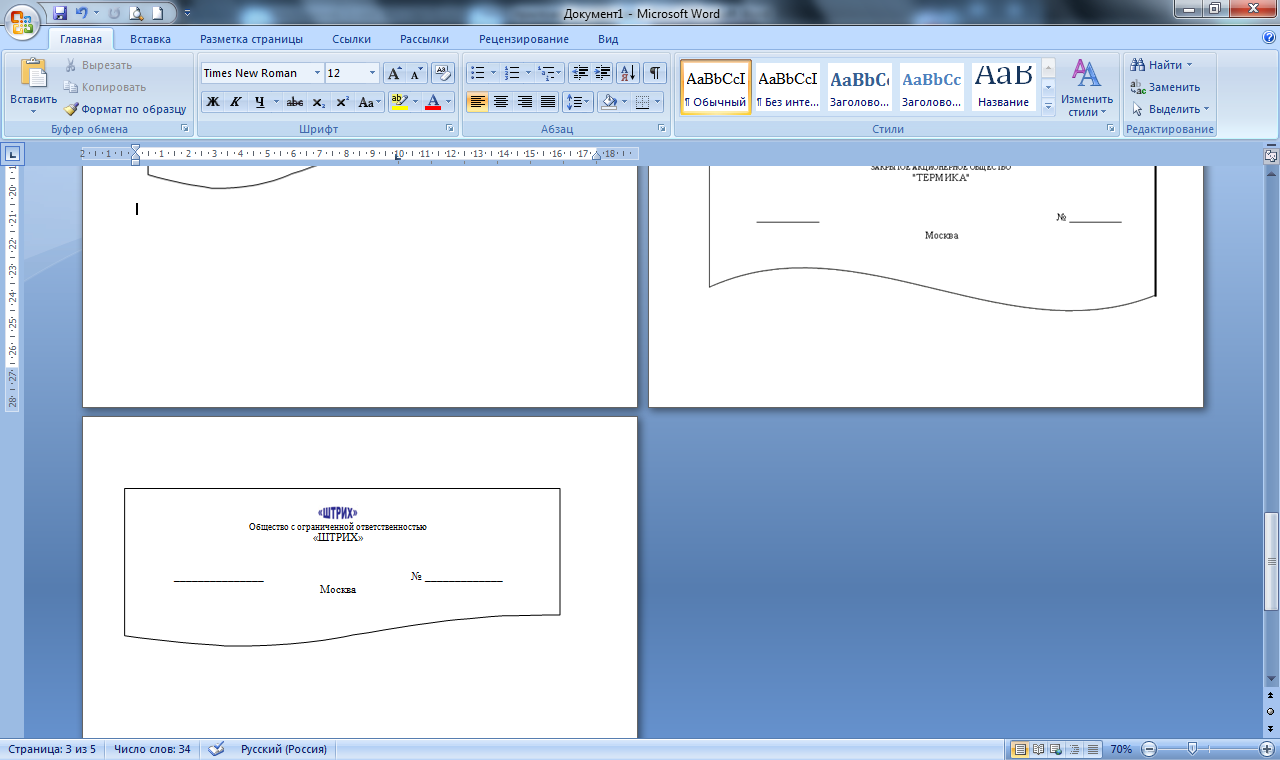This screenshot has width=1280, height=760.
Task: Apply the Название style
Action: pyautogui.click(x=1004, y=87)
